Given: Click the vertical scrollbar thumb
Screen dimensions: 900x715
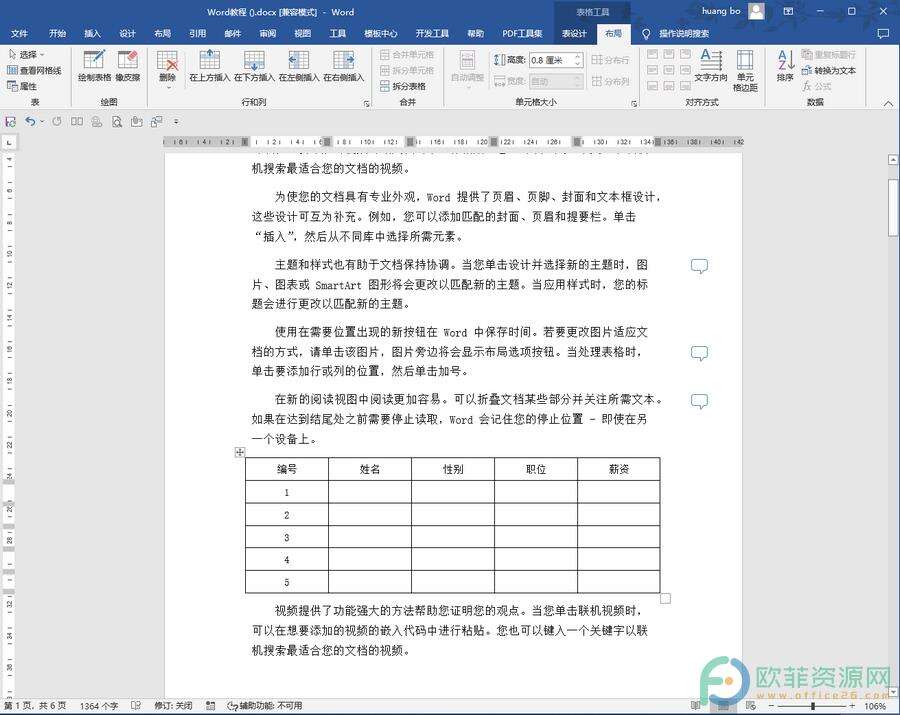Looking at the screenshot, I should click(893, 207).
